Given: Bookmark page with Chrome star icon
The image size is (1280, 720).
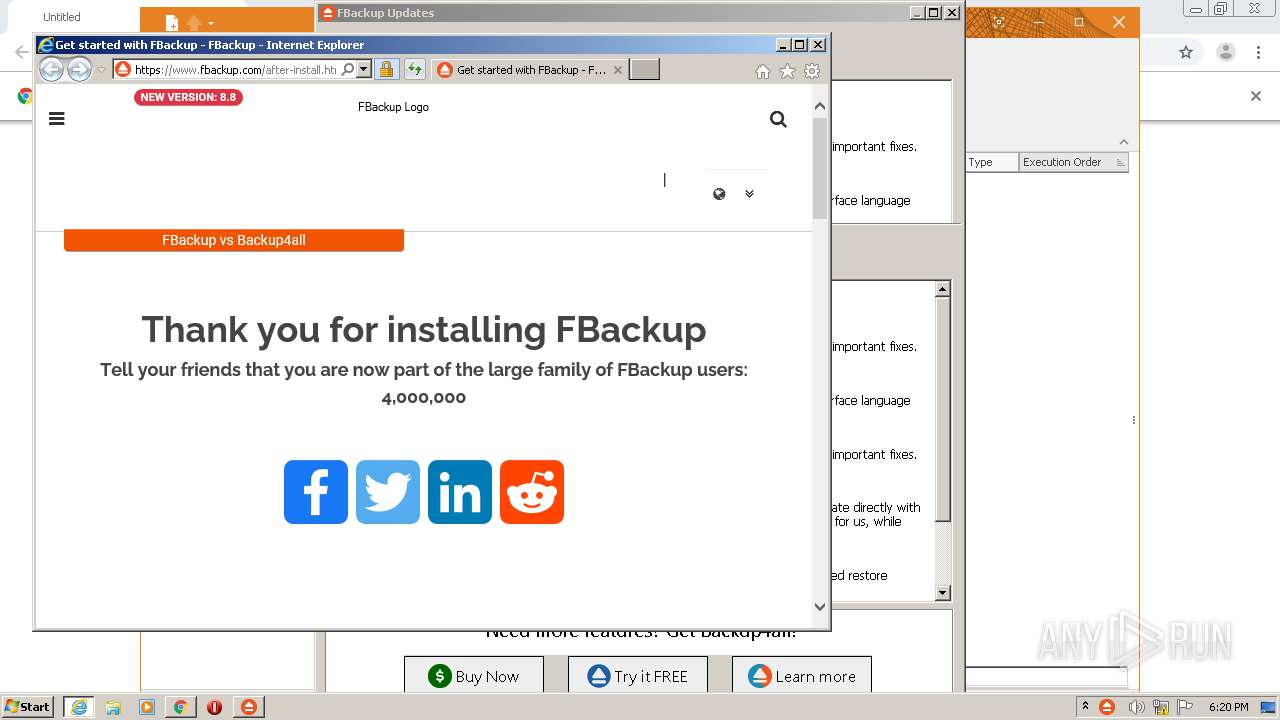Looking at the screenshot, I should (x=1186, y=52).
